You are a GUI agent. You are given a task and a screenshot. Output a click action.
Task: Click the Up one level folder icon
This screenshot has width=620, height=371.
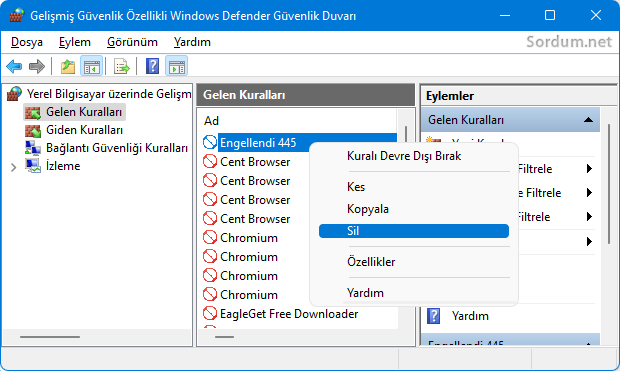(x=68, y=66)
